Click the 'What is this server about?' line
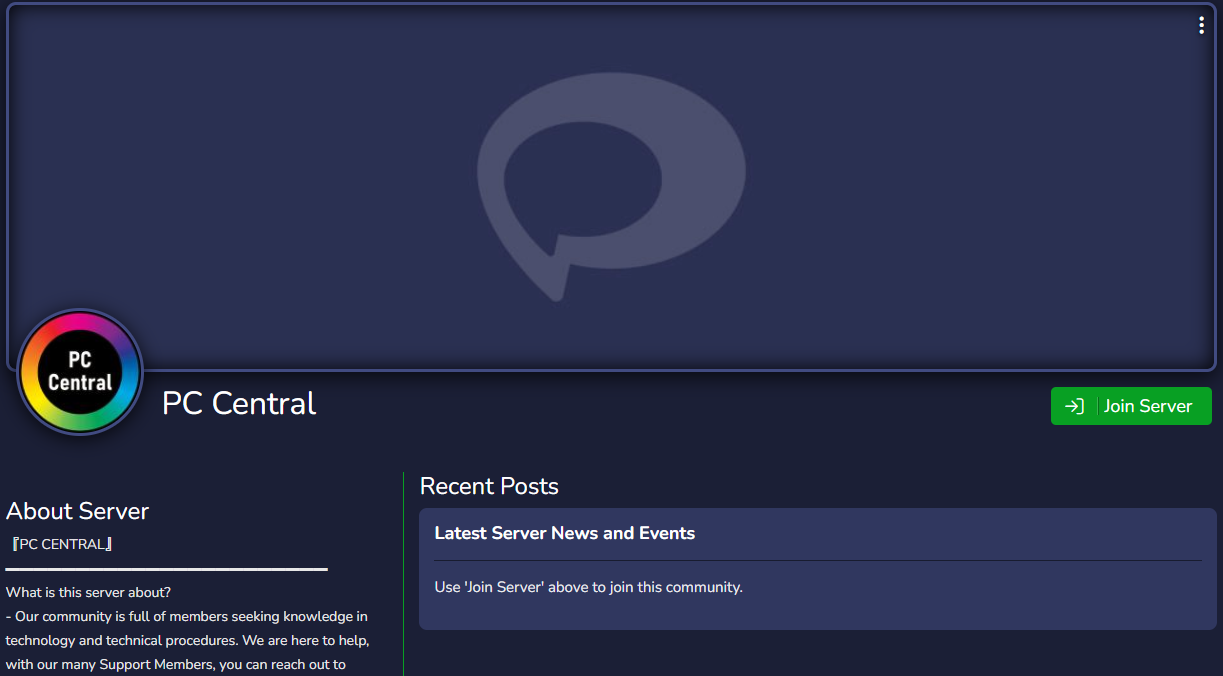Viewport: 1223px width, 676px height. pyautogui.click(x=88, y=591)
